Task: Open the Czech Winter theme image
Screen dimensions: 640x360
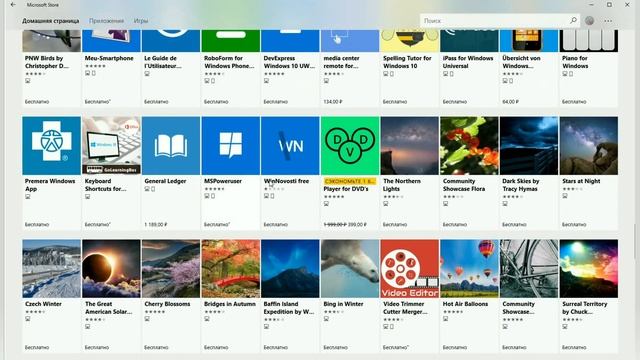Action: click(51, 269)
